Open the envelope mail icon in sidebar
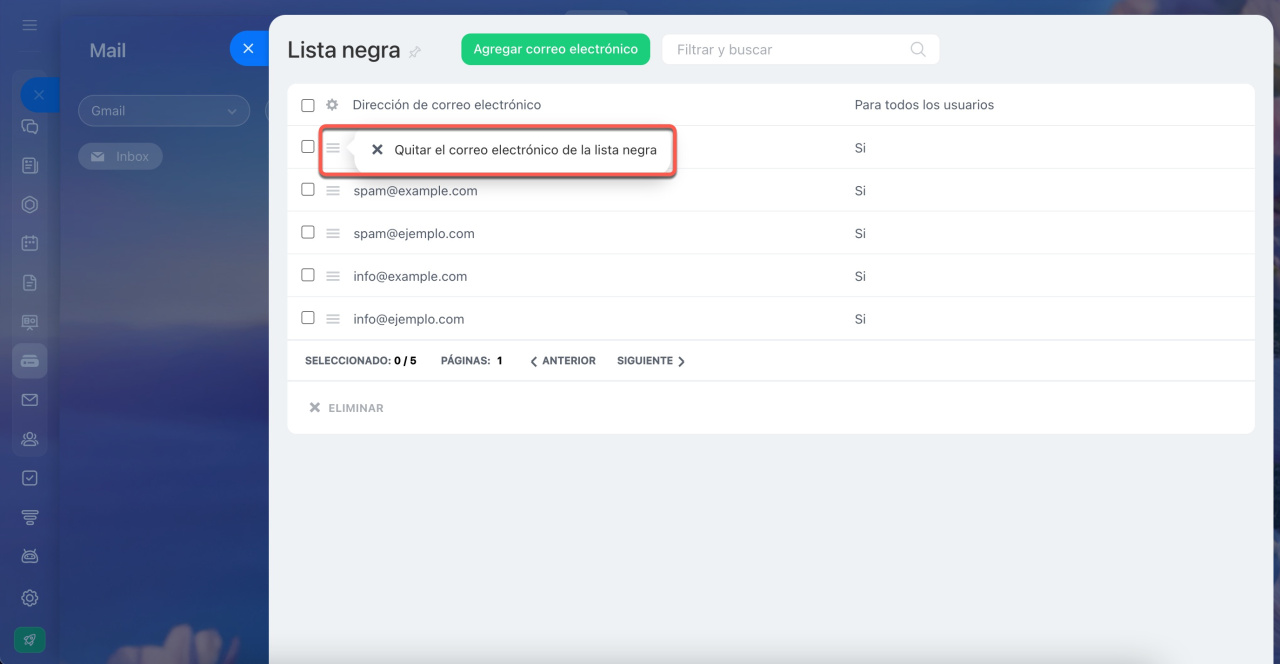This screenshot has width=1280, height=664. [30, 400]
